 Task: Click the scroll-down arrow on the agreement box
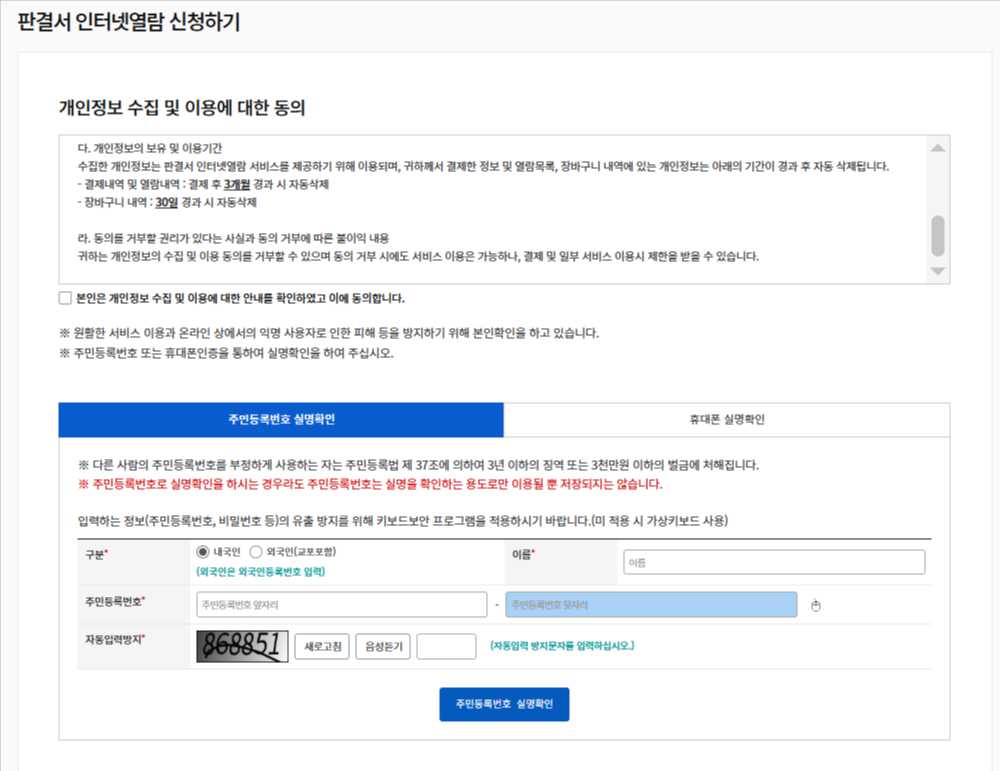tap(937, 270)
